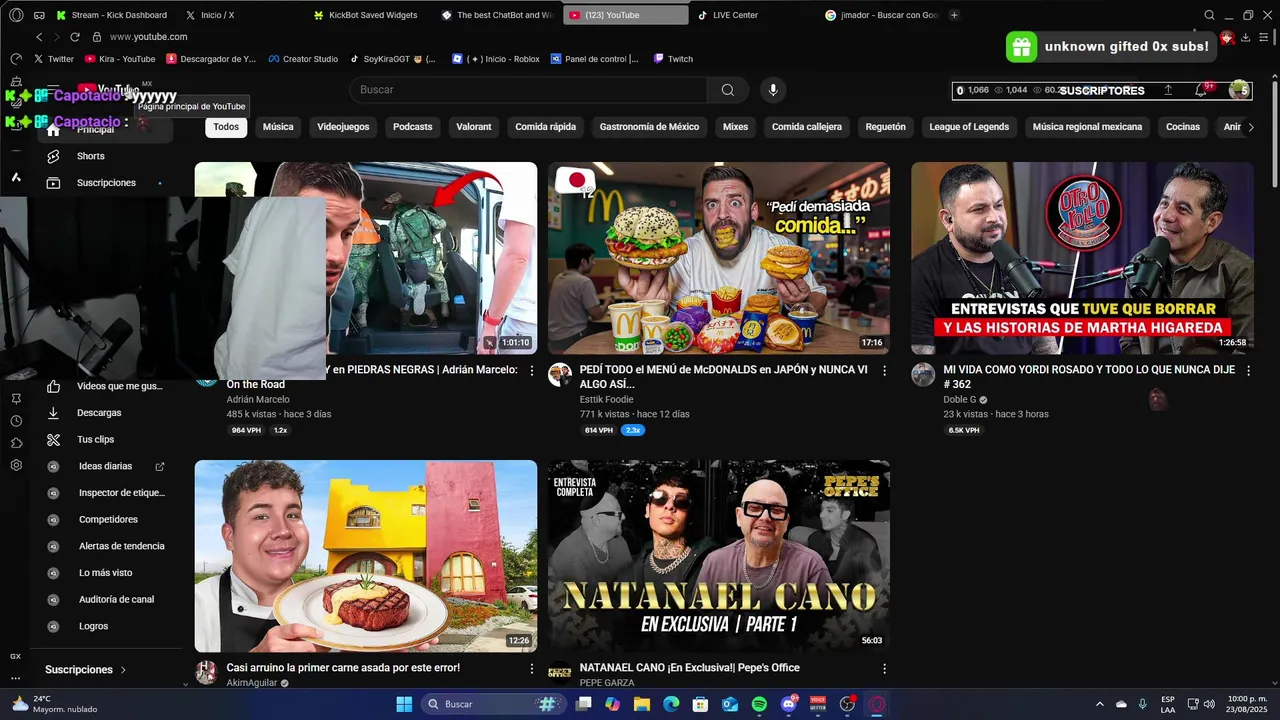This screenshot has width=1280, height=720.
Task: Open the account avatar menu
Action: pyautogui.click(x=1239, y=90)
